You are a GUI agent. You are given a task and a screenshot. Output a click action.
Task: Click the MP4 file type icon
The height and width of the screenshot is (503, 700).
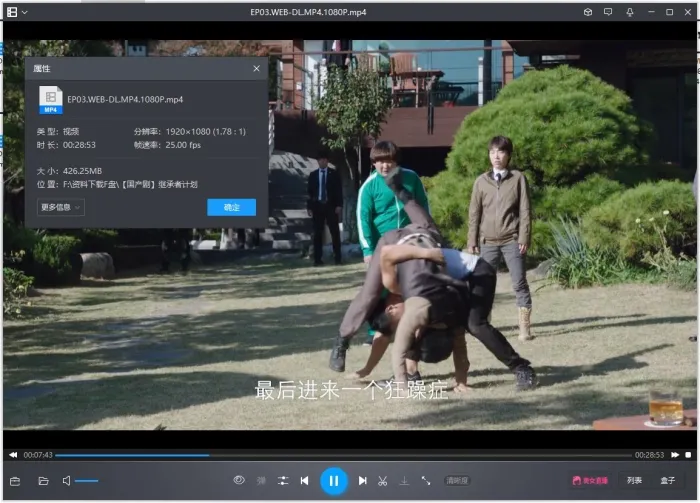click(50, 100)
